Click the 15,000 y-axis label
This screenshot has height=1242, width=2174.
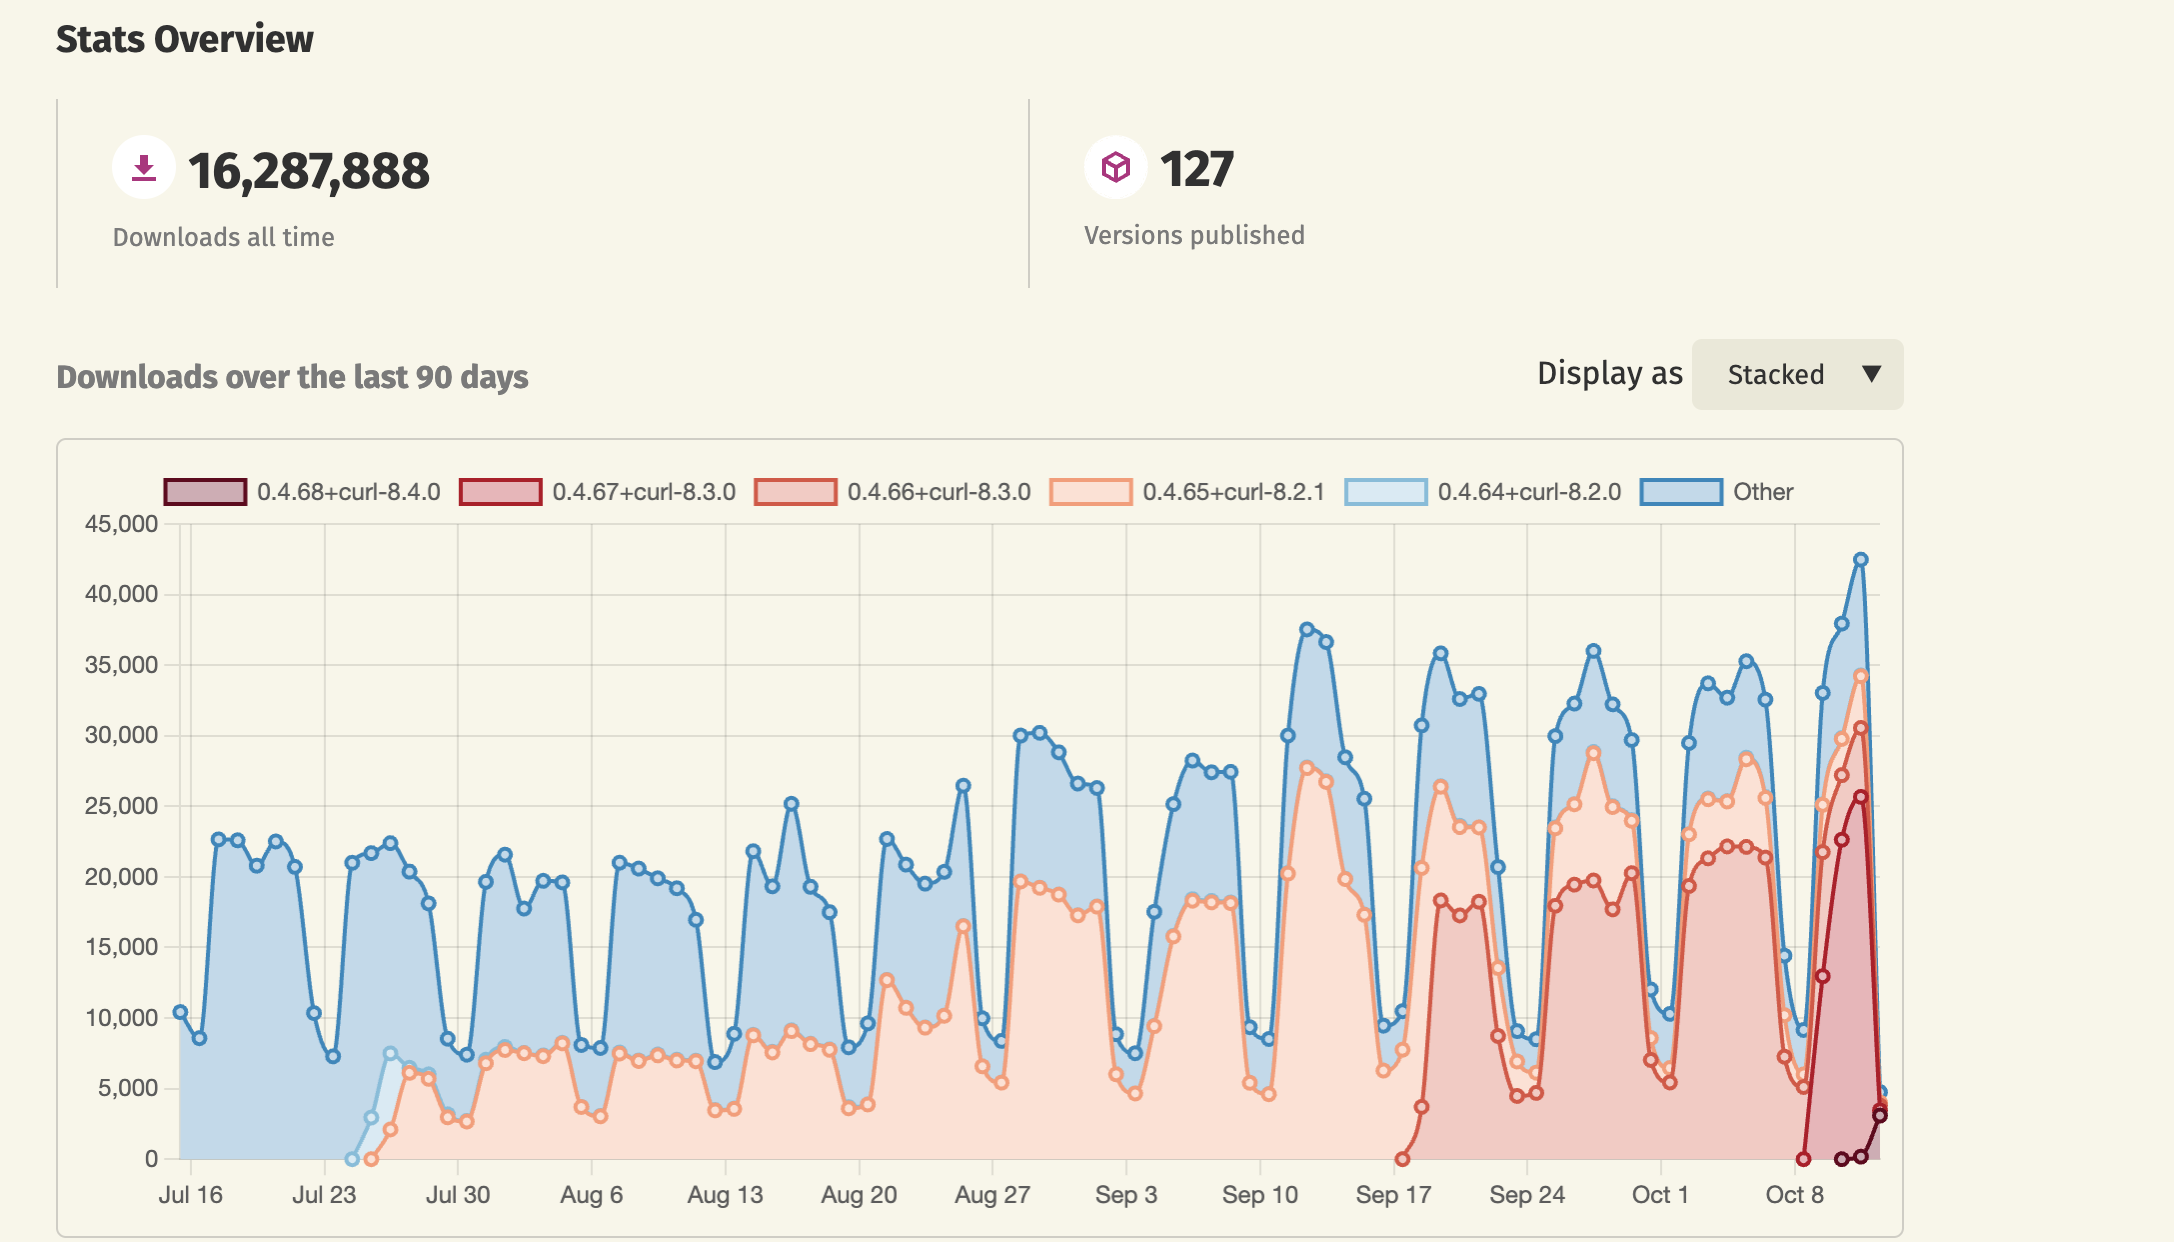(x=121, y=947)
